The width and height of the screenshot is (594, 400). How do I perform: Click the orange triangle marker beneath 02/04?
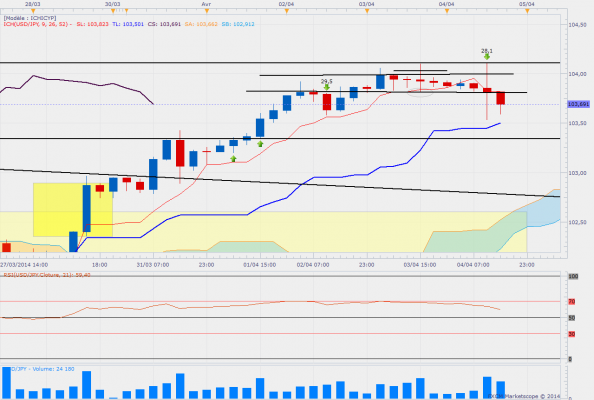287,11
